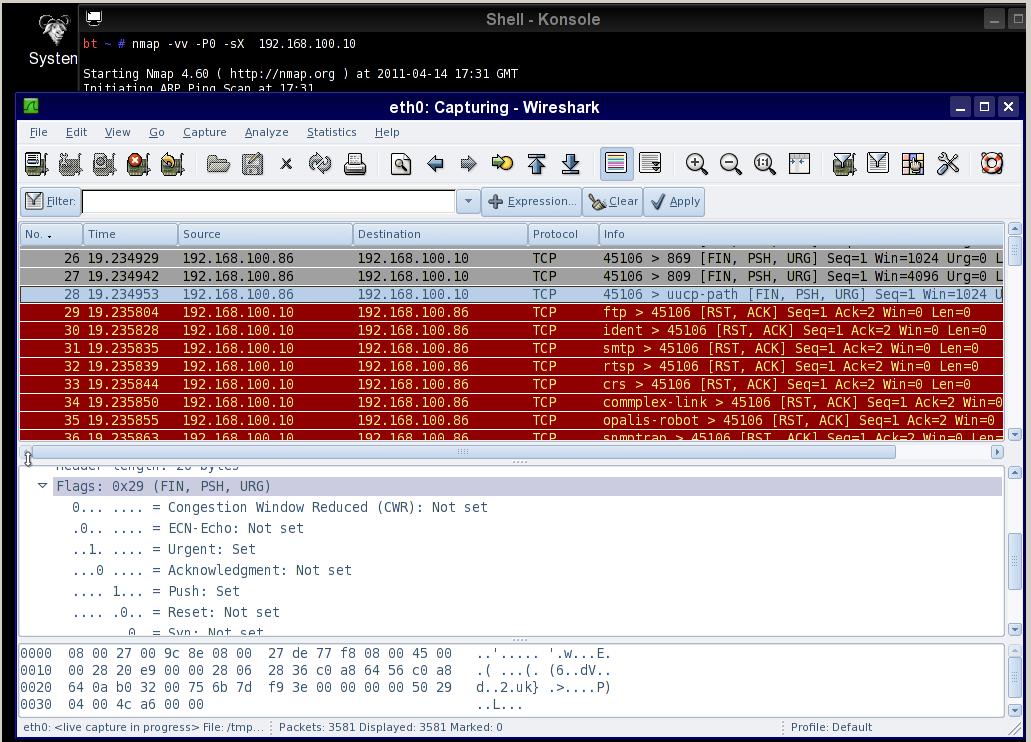Click Profile: Default in status bar
Viewport: 1031px width, 742px height.
[831, 727]
